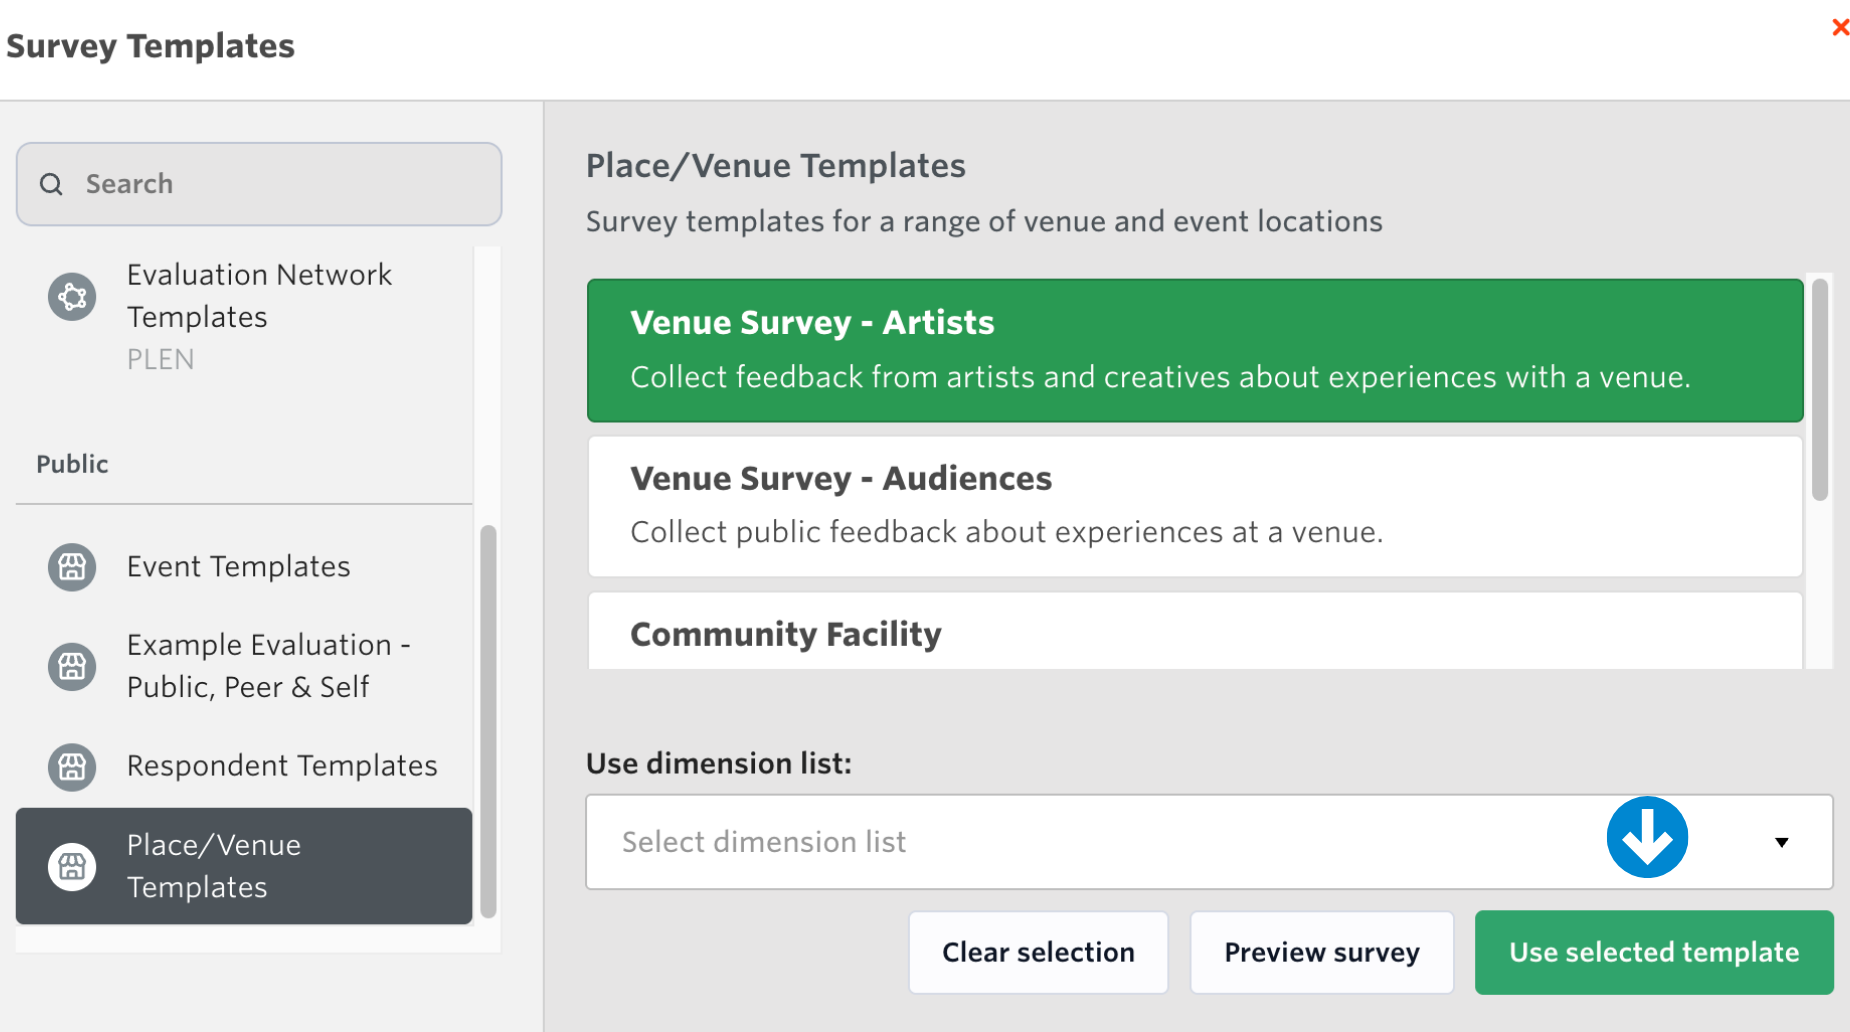Select Respondent Templates in sidebar
This screenshot has height=1032, width=1850.
tap(281, 766)
